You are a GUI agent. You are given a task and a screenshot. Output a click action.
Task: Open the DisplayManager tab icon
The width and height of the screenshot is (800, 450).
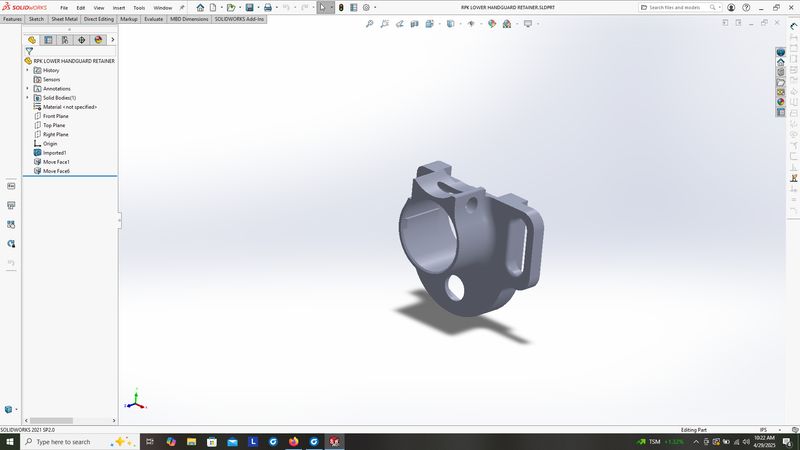pyautogui.click(x=98, y=40)
